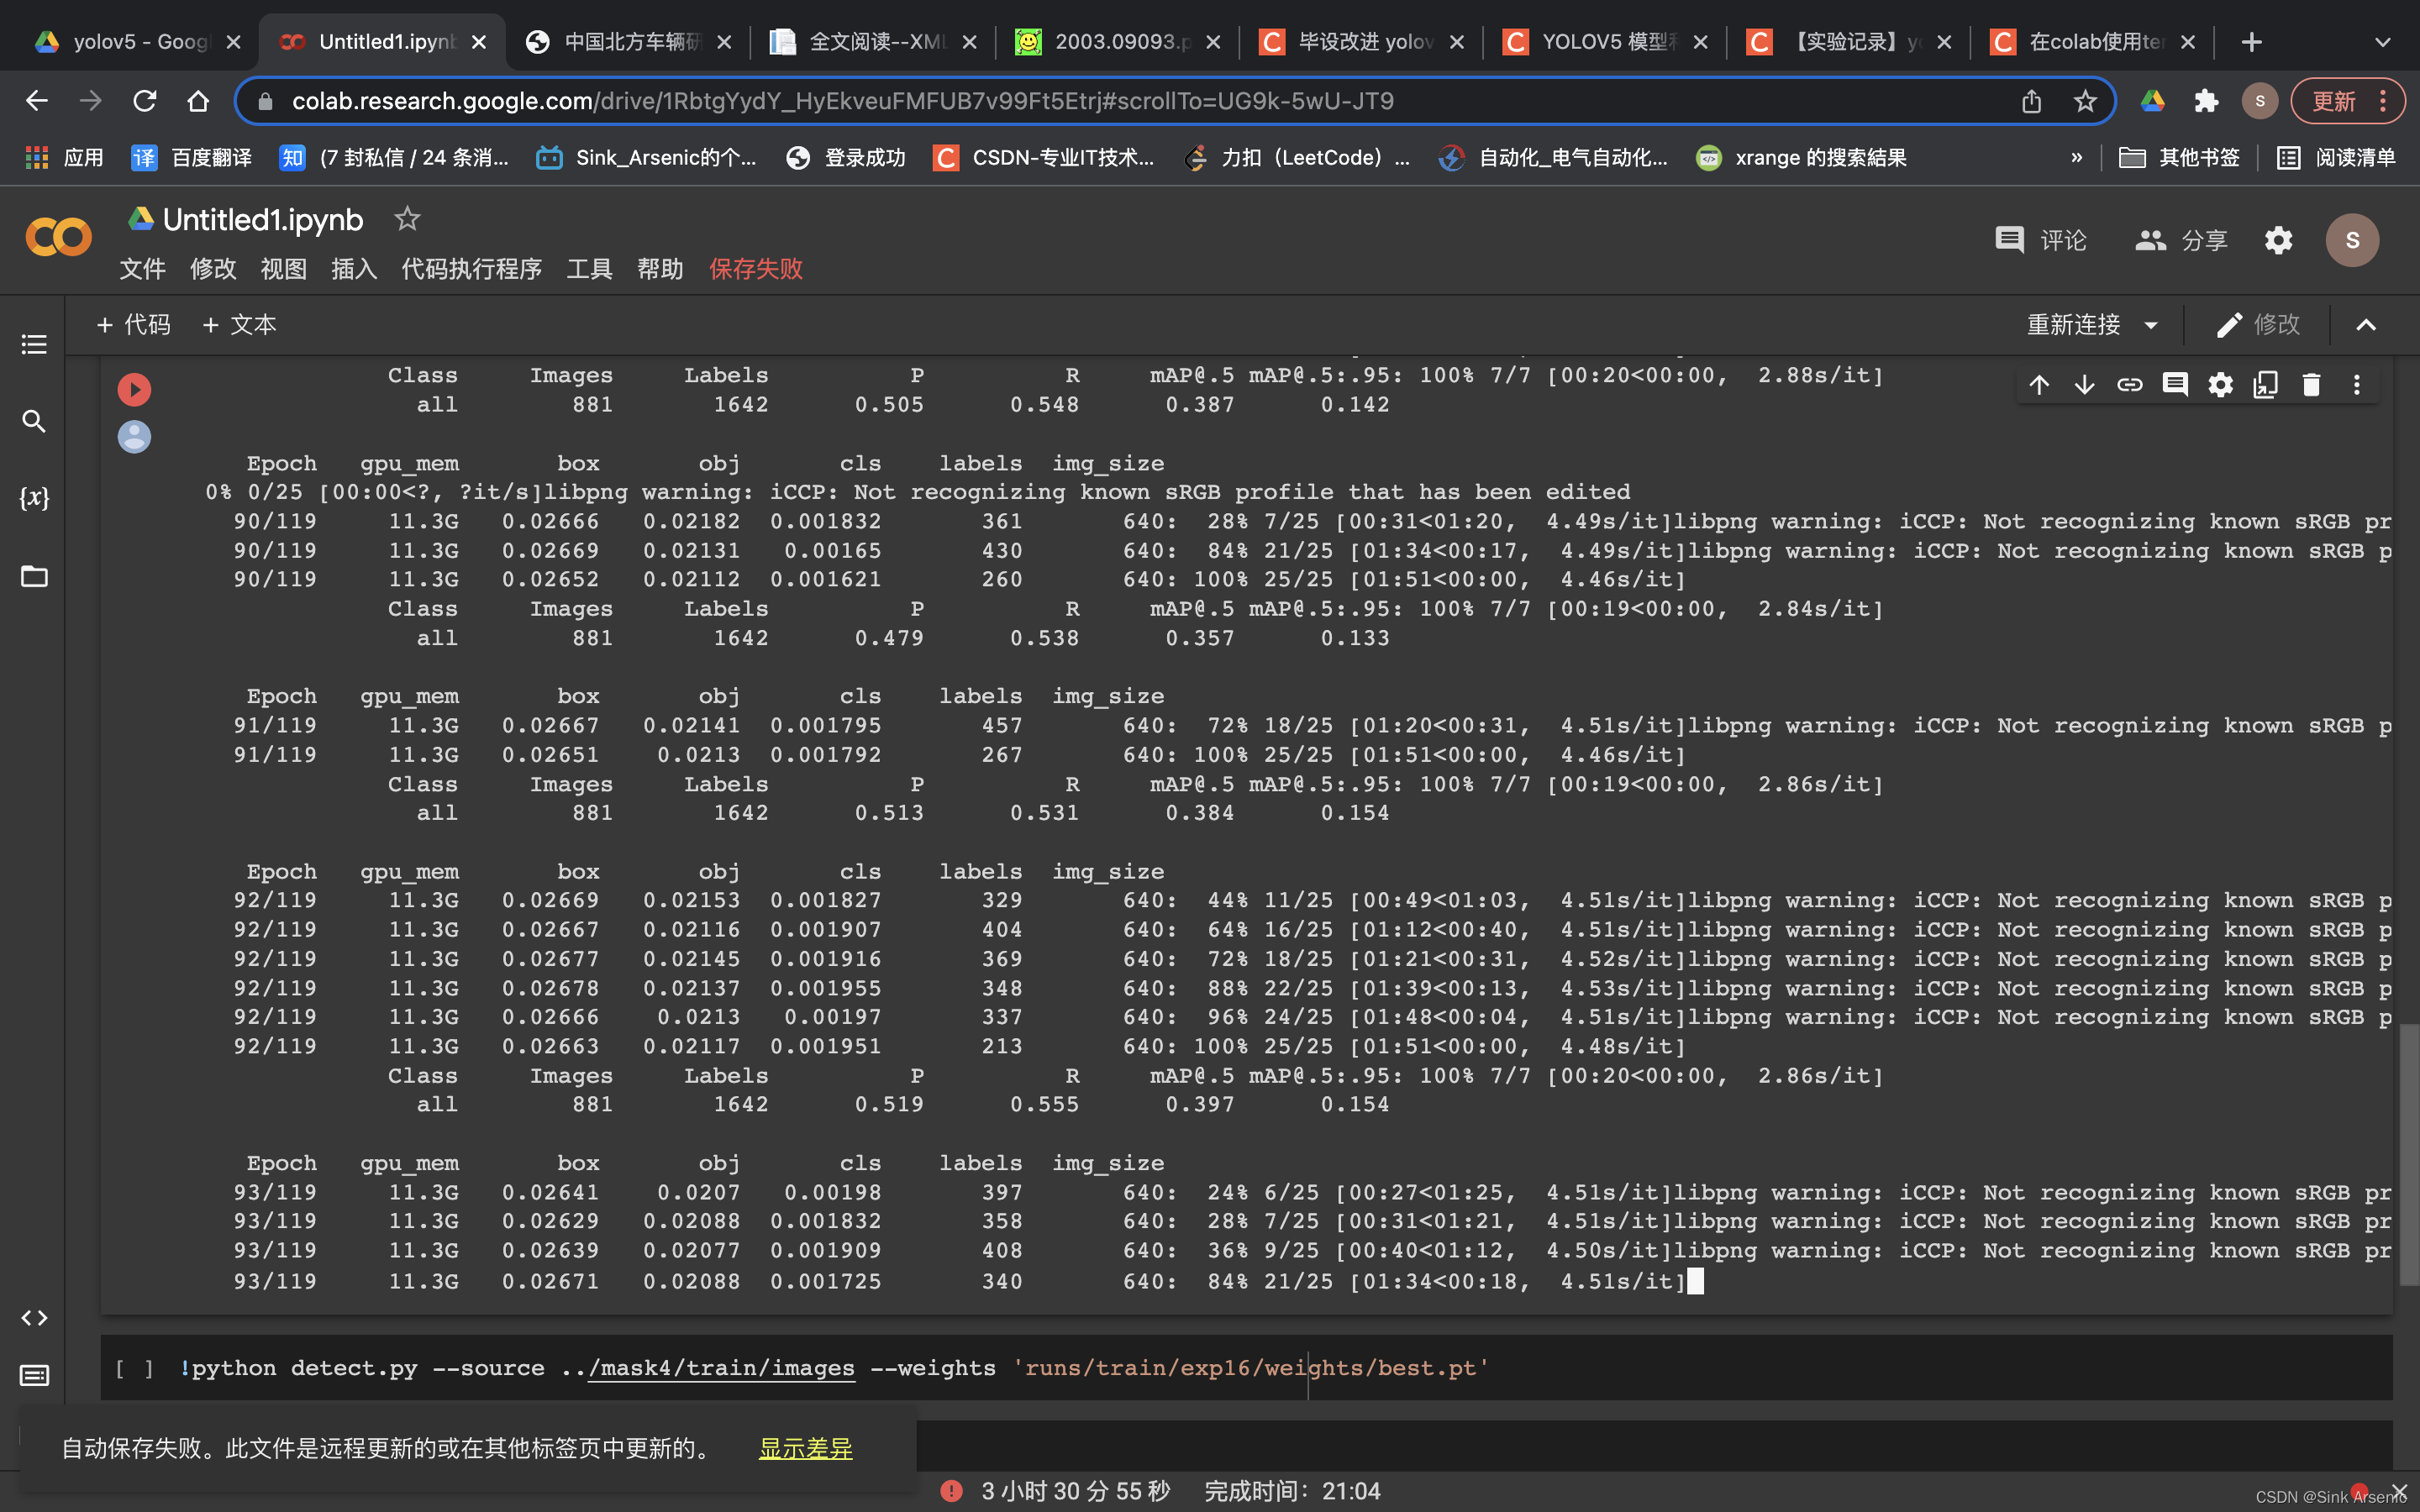Open the variables inspector panel
The width and height of the screenshot is (2420, 1512).
pyautogui.click(x=34, y=498)
